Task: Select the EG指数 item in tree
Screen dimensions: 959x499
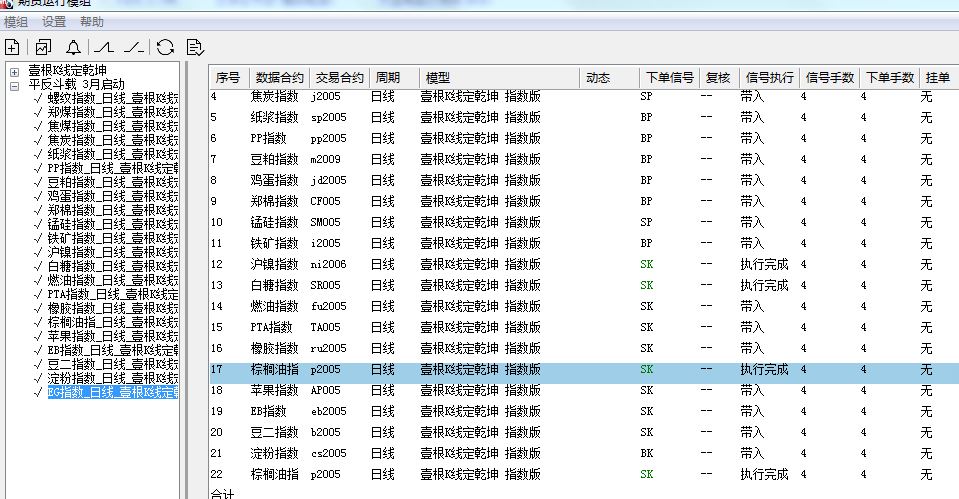Action: [112, 393]
